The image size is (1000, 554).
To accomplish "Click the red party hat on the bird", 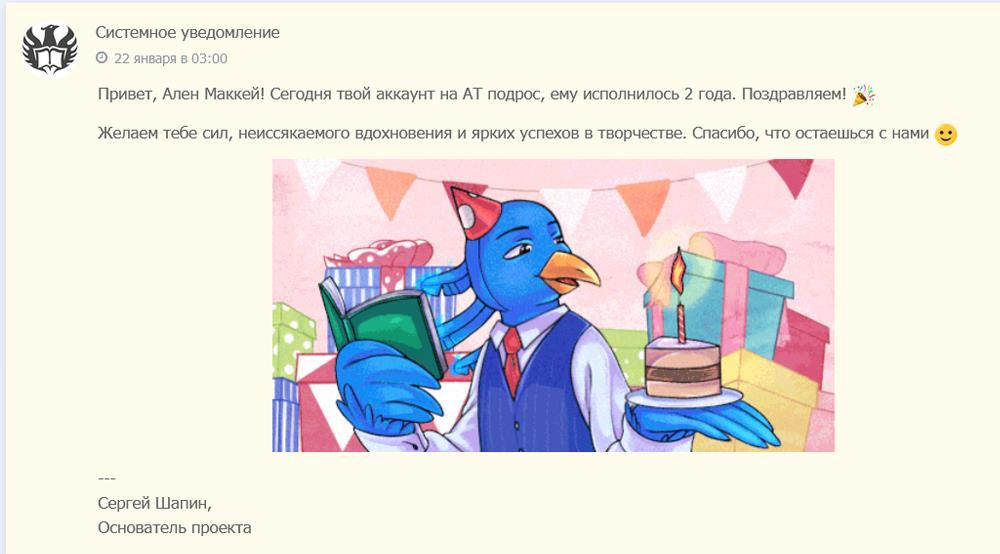I will coord(473,210).
